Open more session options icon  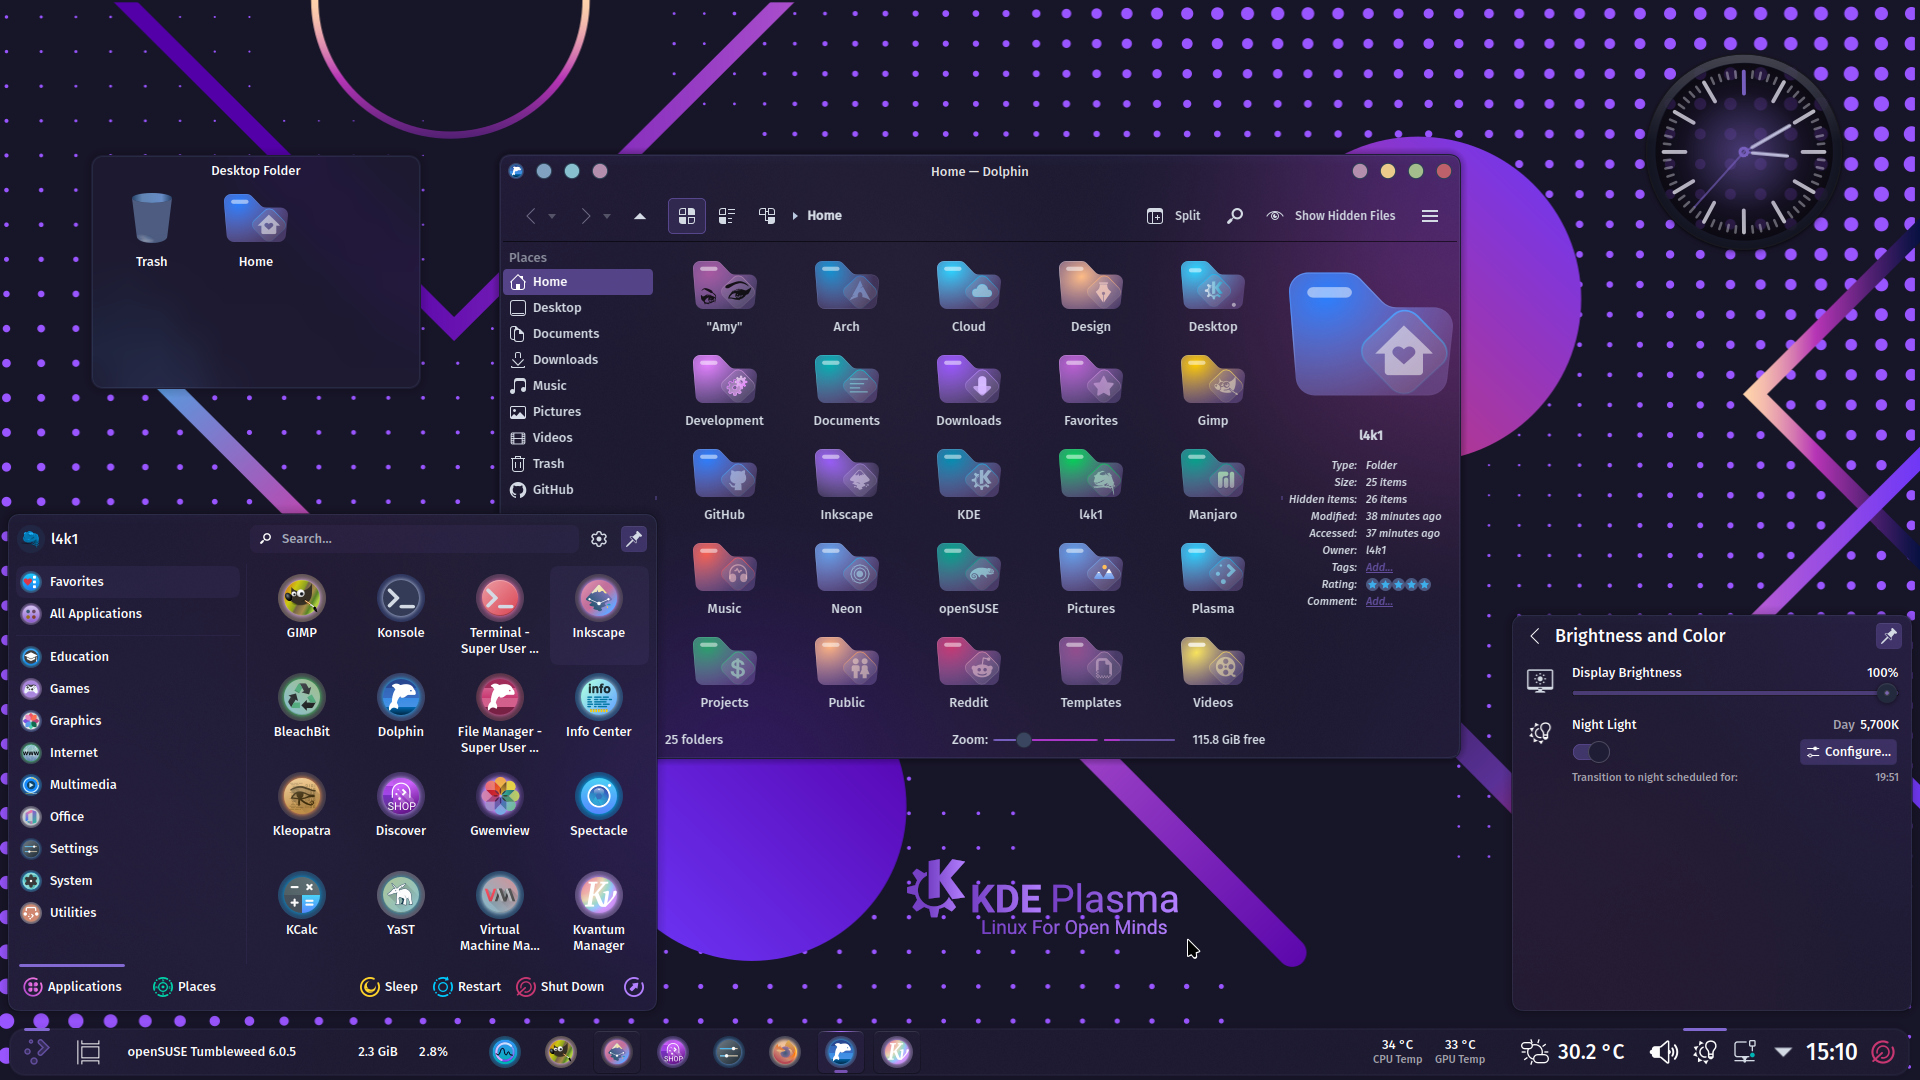[x=634, y=987]
